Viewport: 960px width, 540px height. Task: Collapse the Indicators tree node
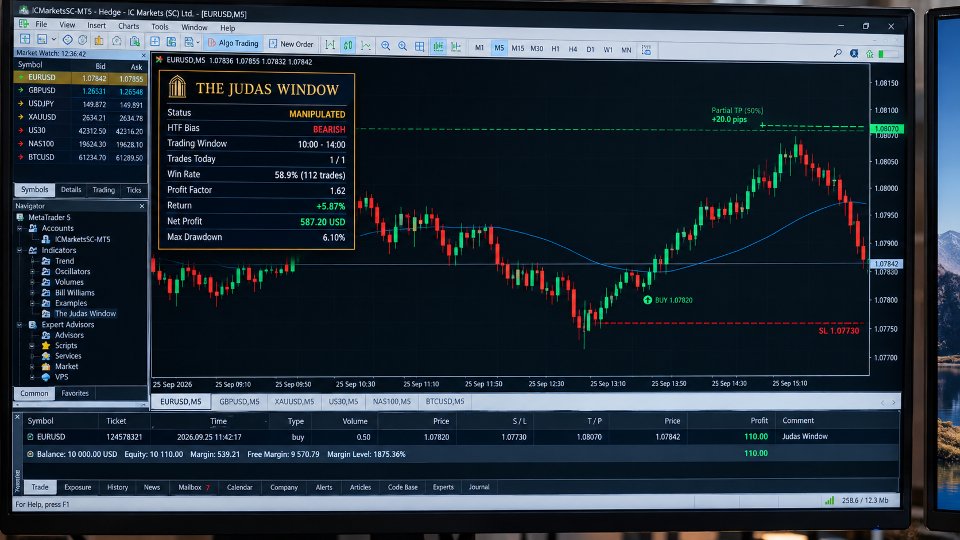pos(20,250)
